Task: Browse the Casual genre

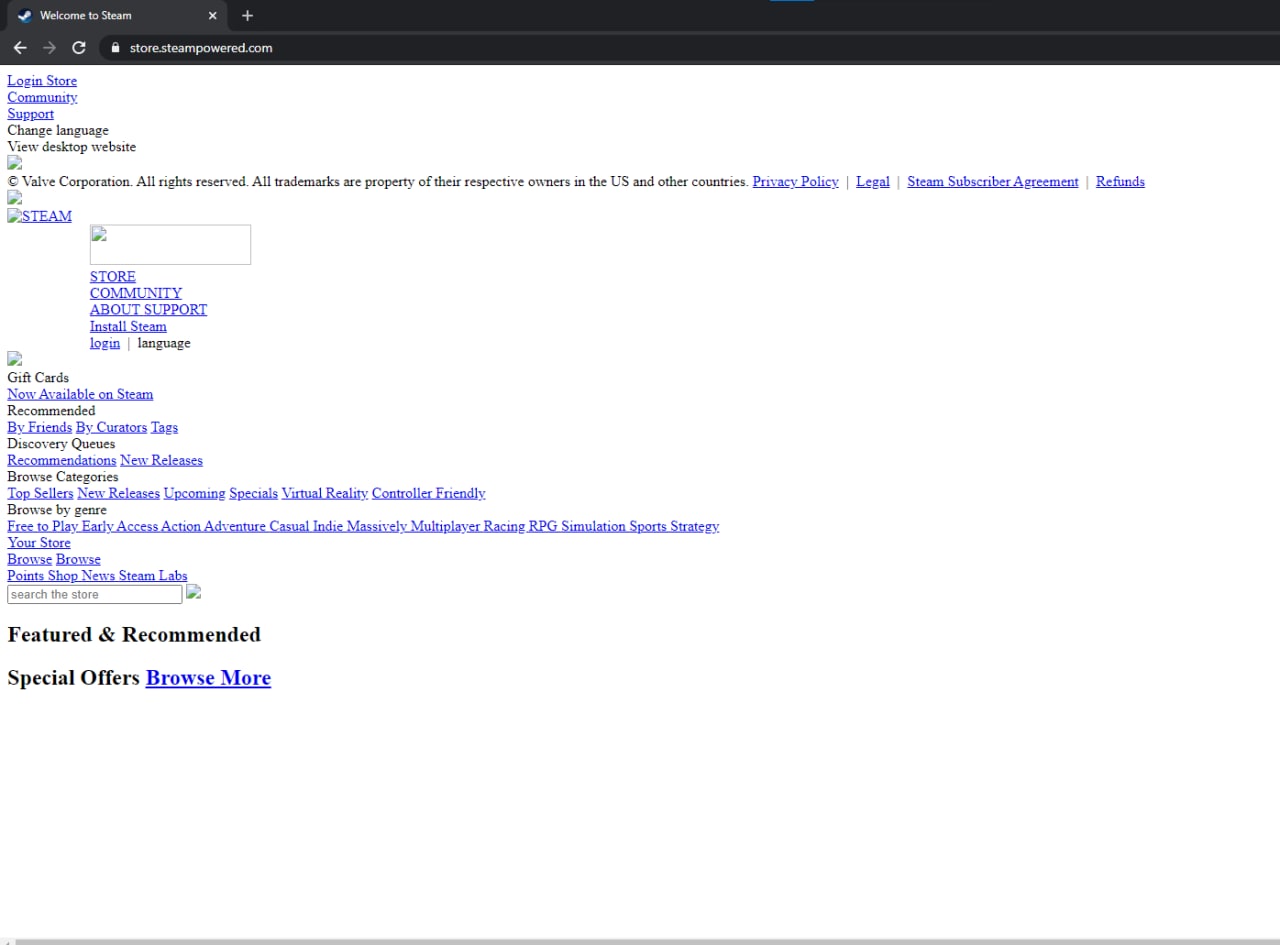Action: click(x=289, y=526)
